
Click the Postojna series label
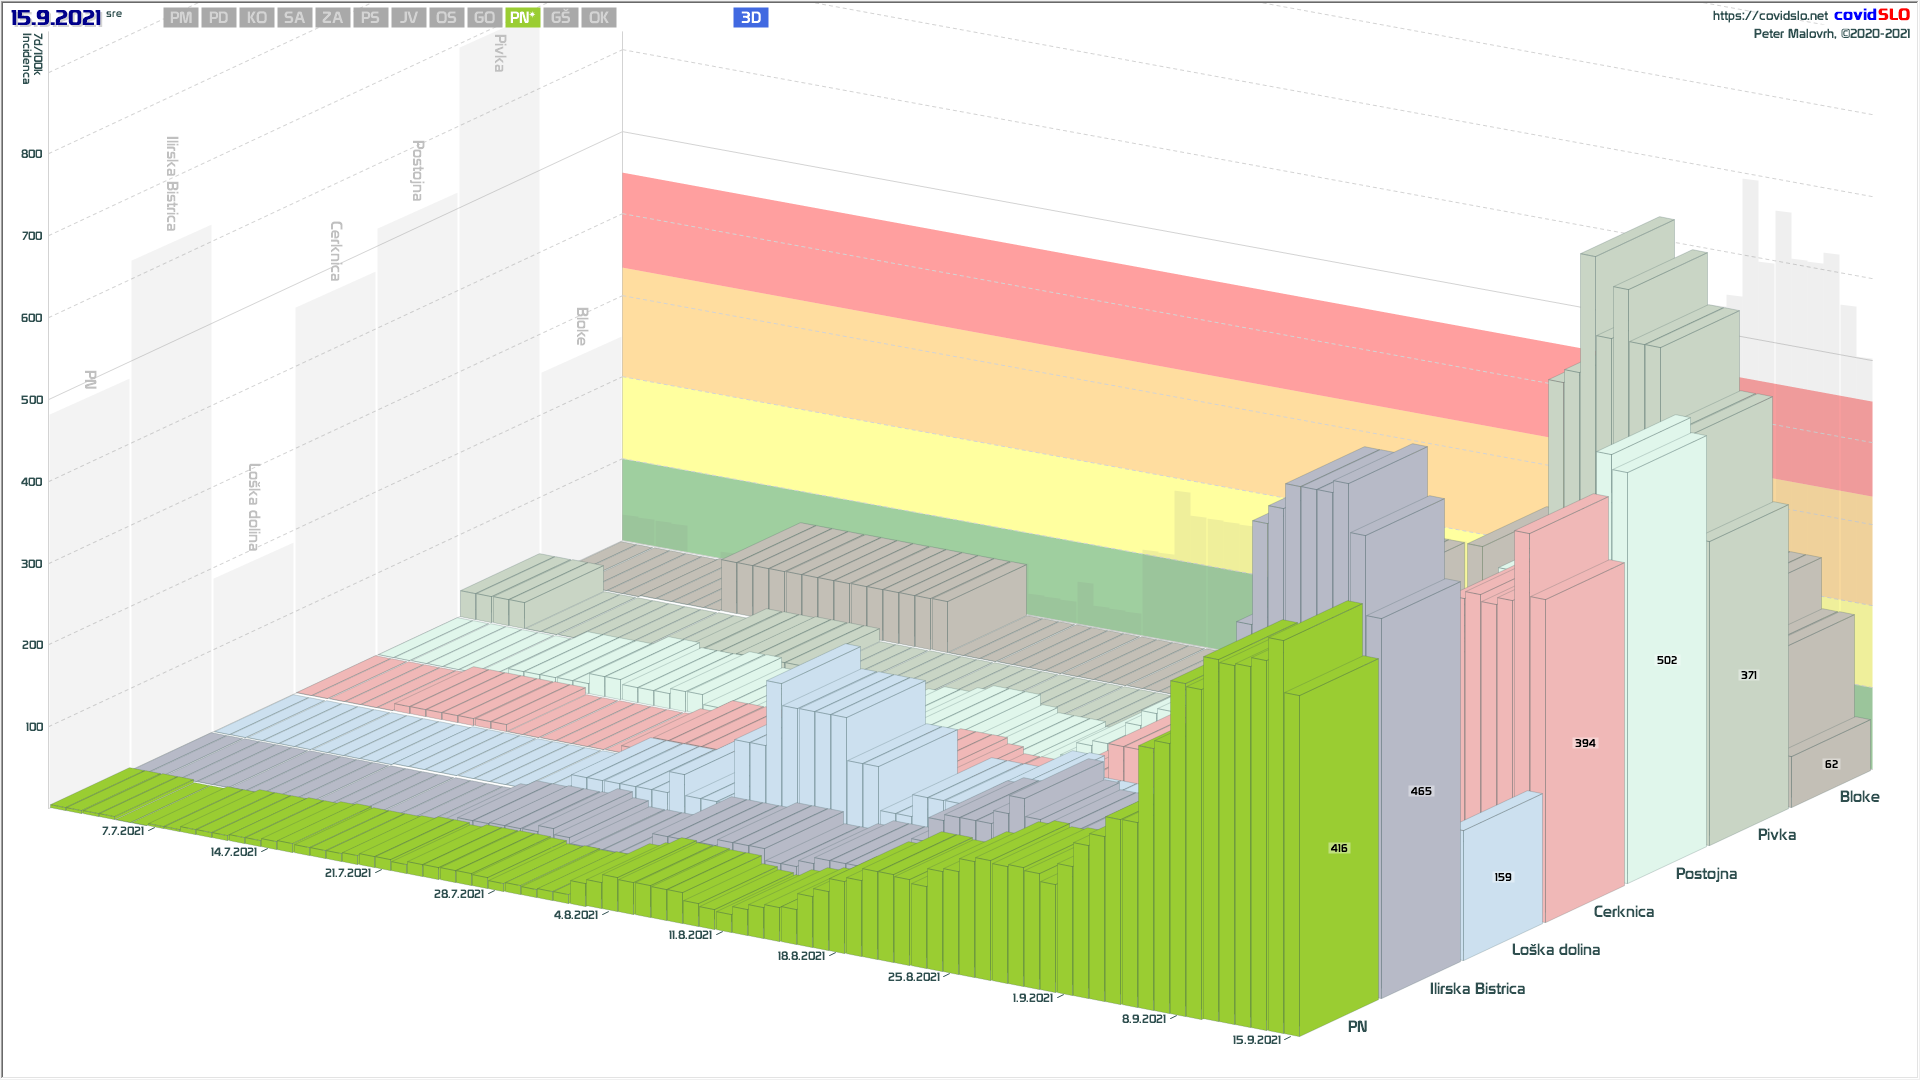pos(1705,874)
